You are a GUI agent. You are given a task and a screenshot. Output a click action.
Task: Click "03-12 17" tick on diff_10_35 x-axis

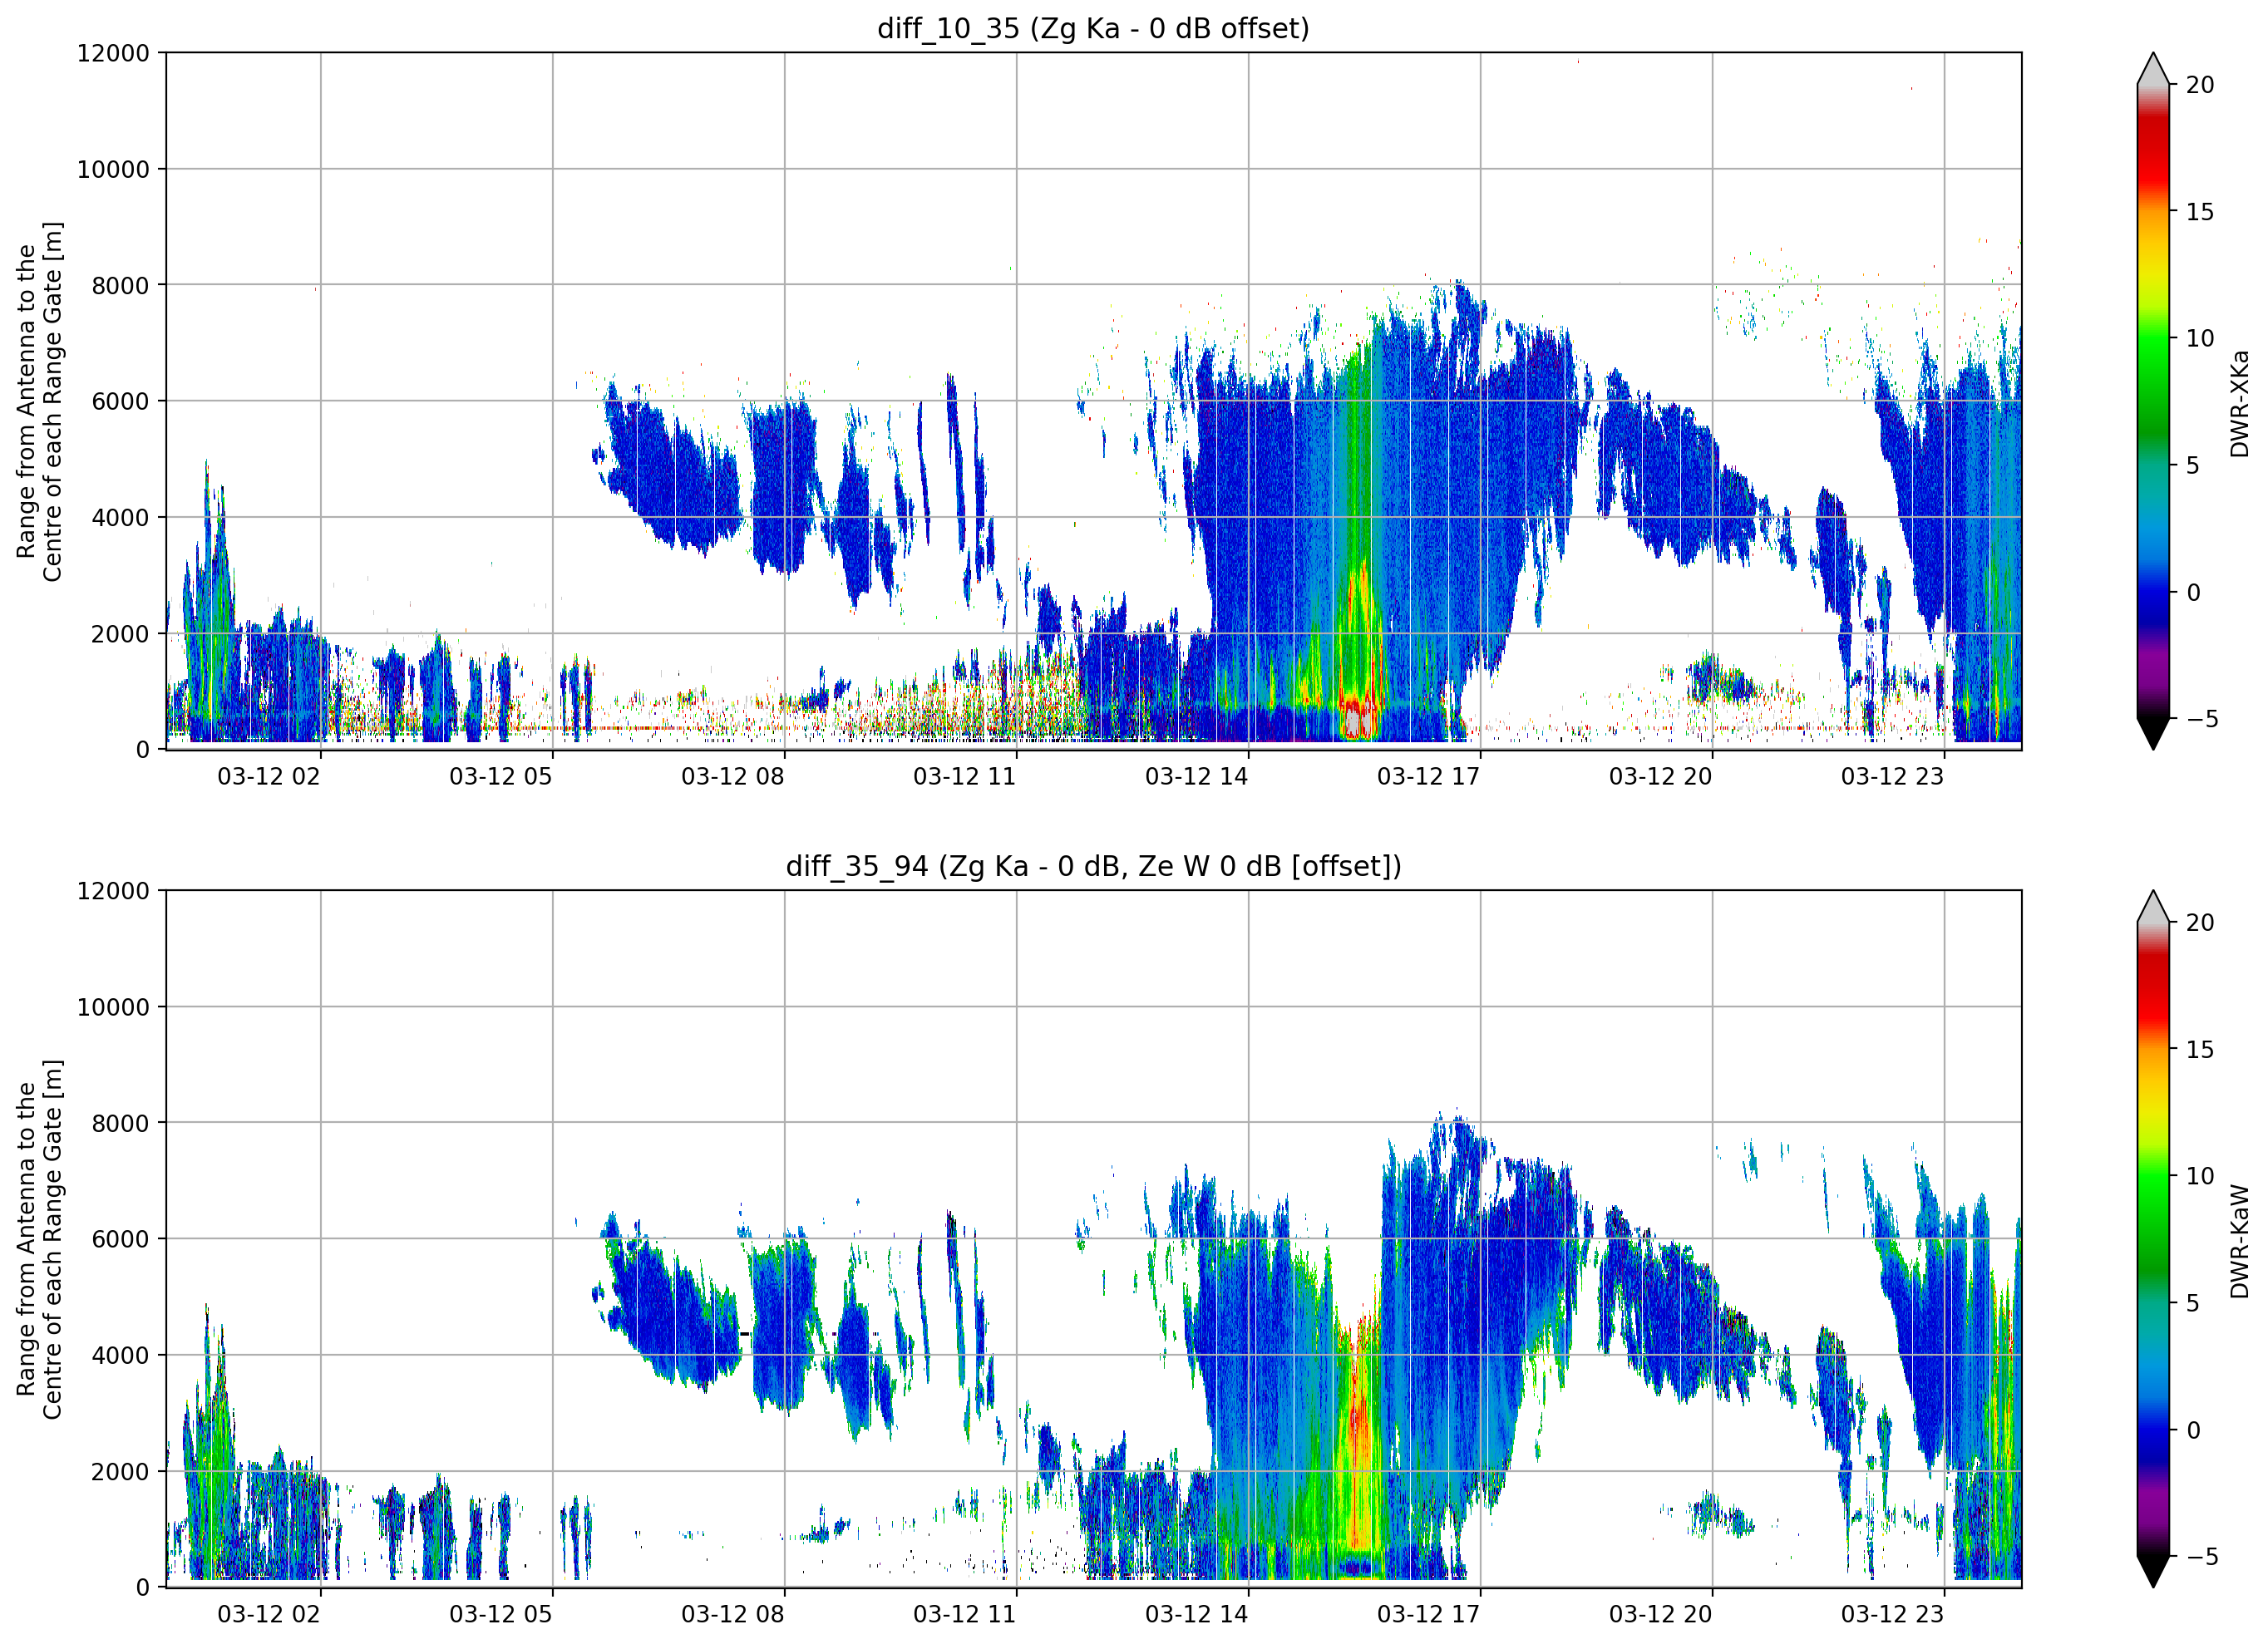click(1429, 777)
